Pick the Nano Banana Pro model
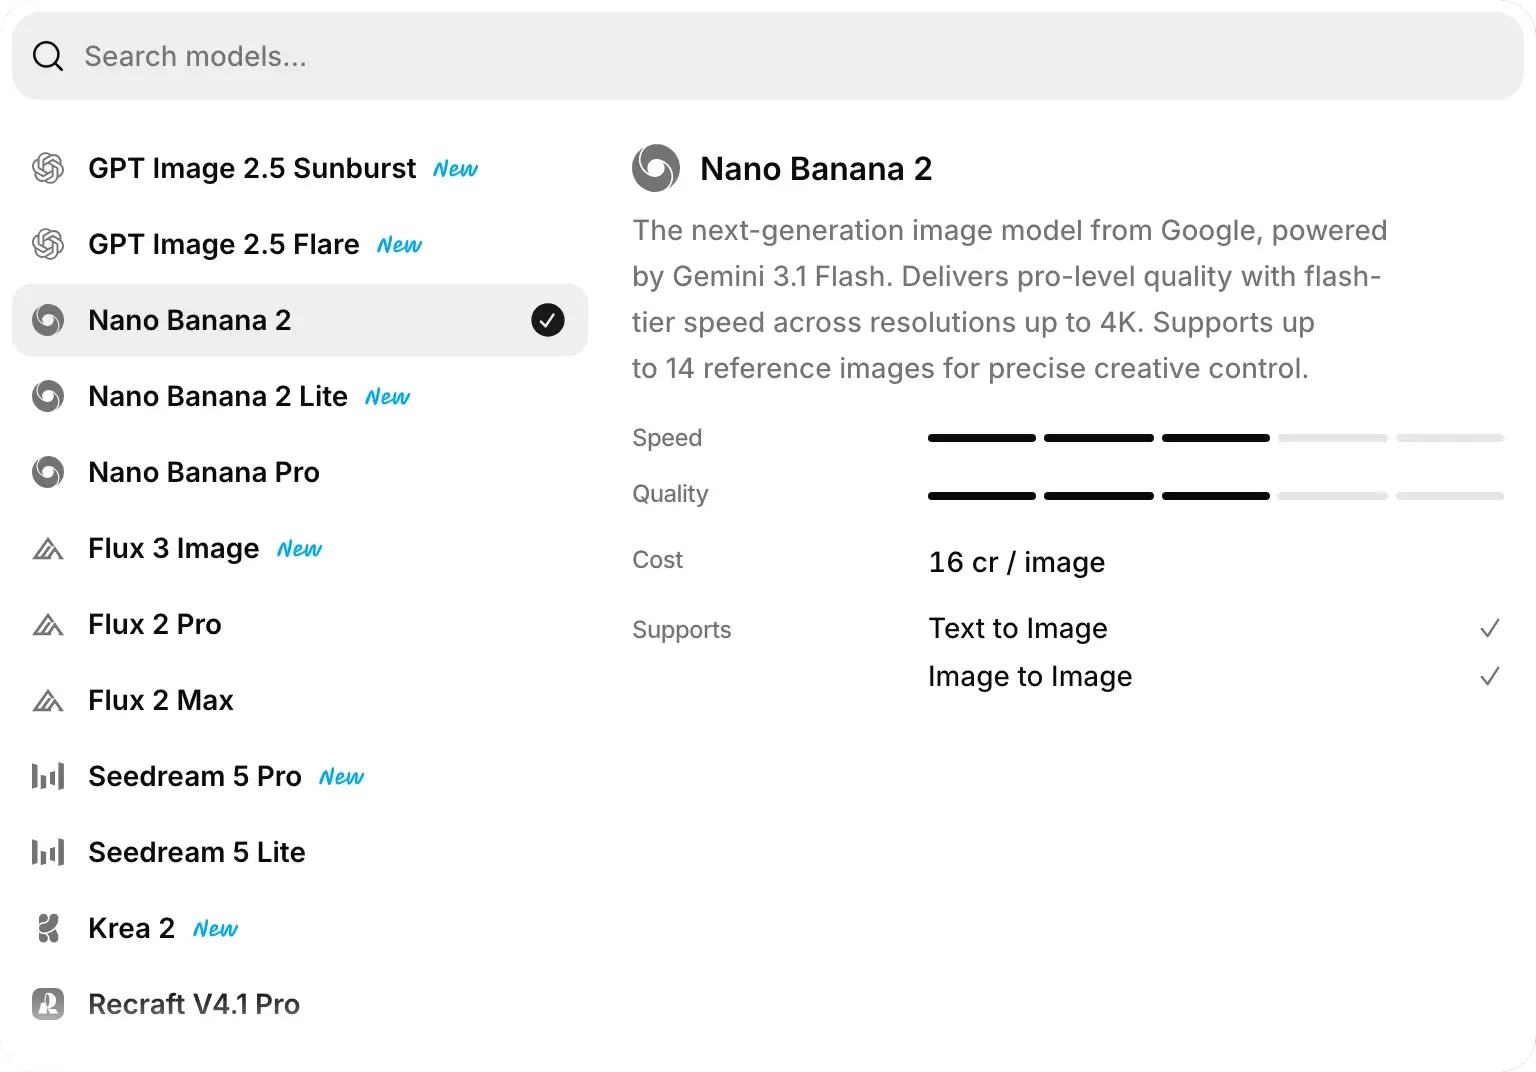Image resolution: width=1536 pixels, height=1072 pixels. coord(300,472)
